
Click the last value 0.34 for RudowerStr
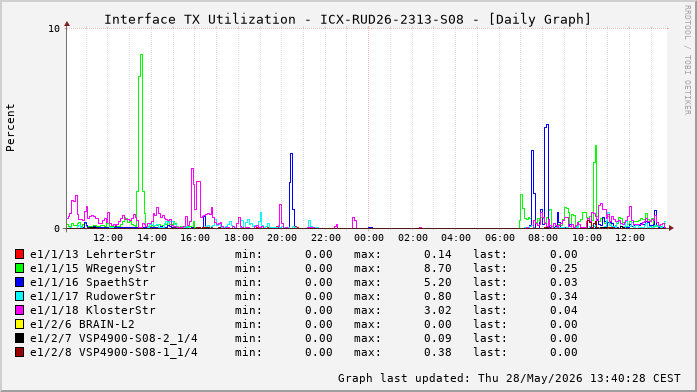(x=564, y=296)
